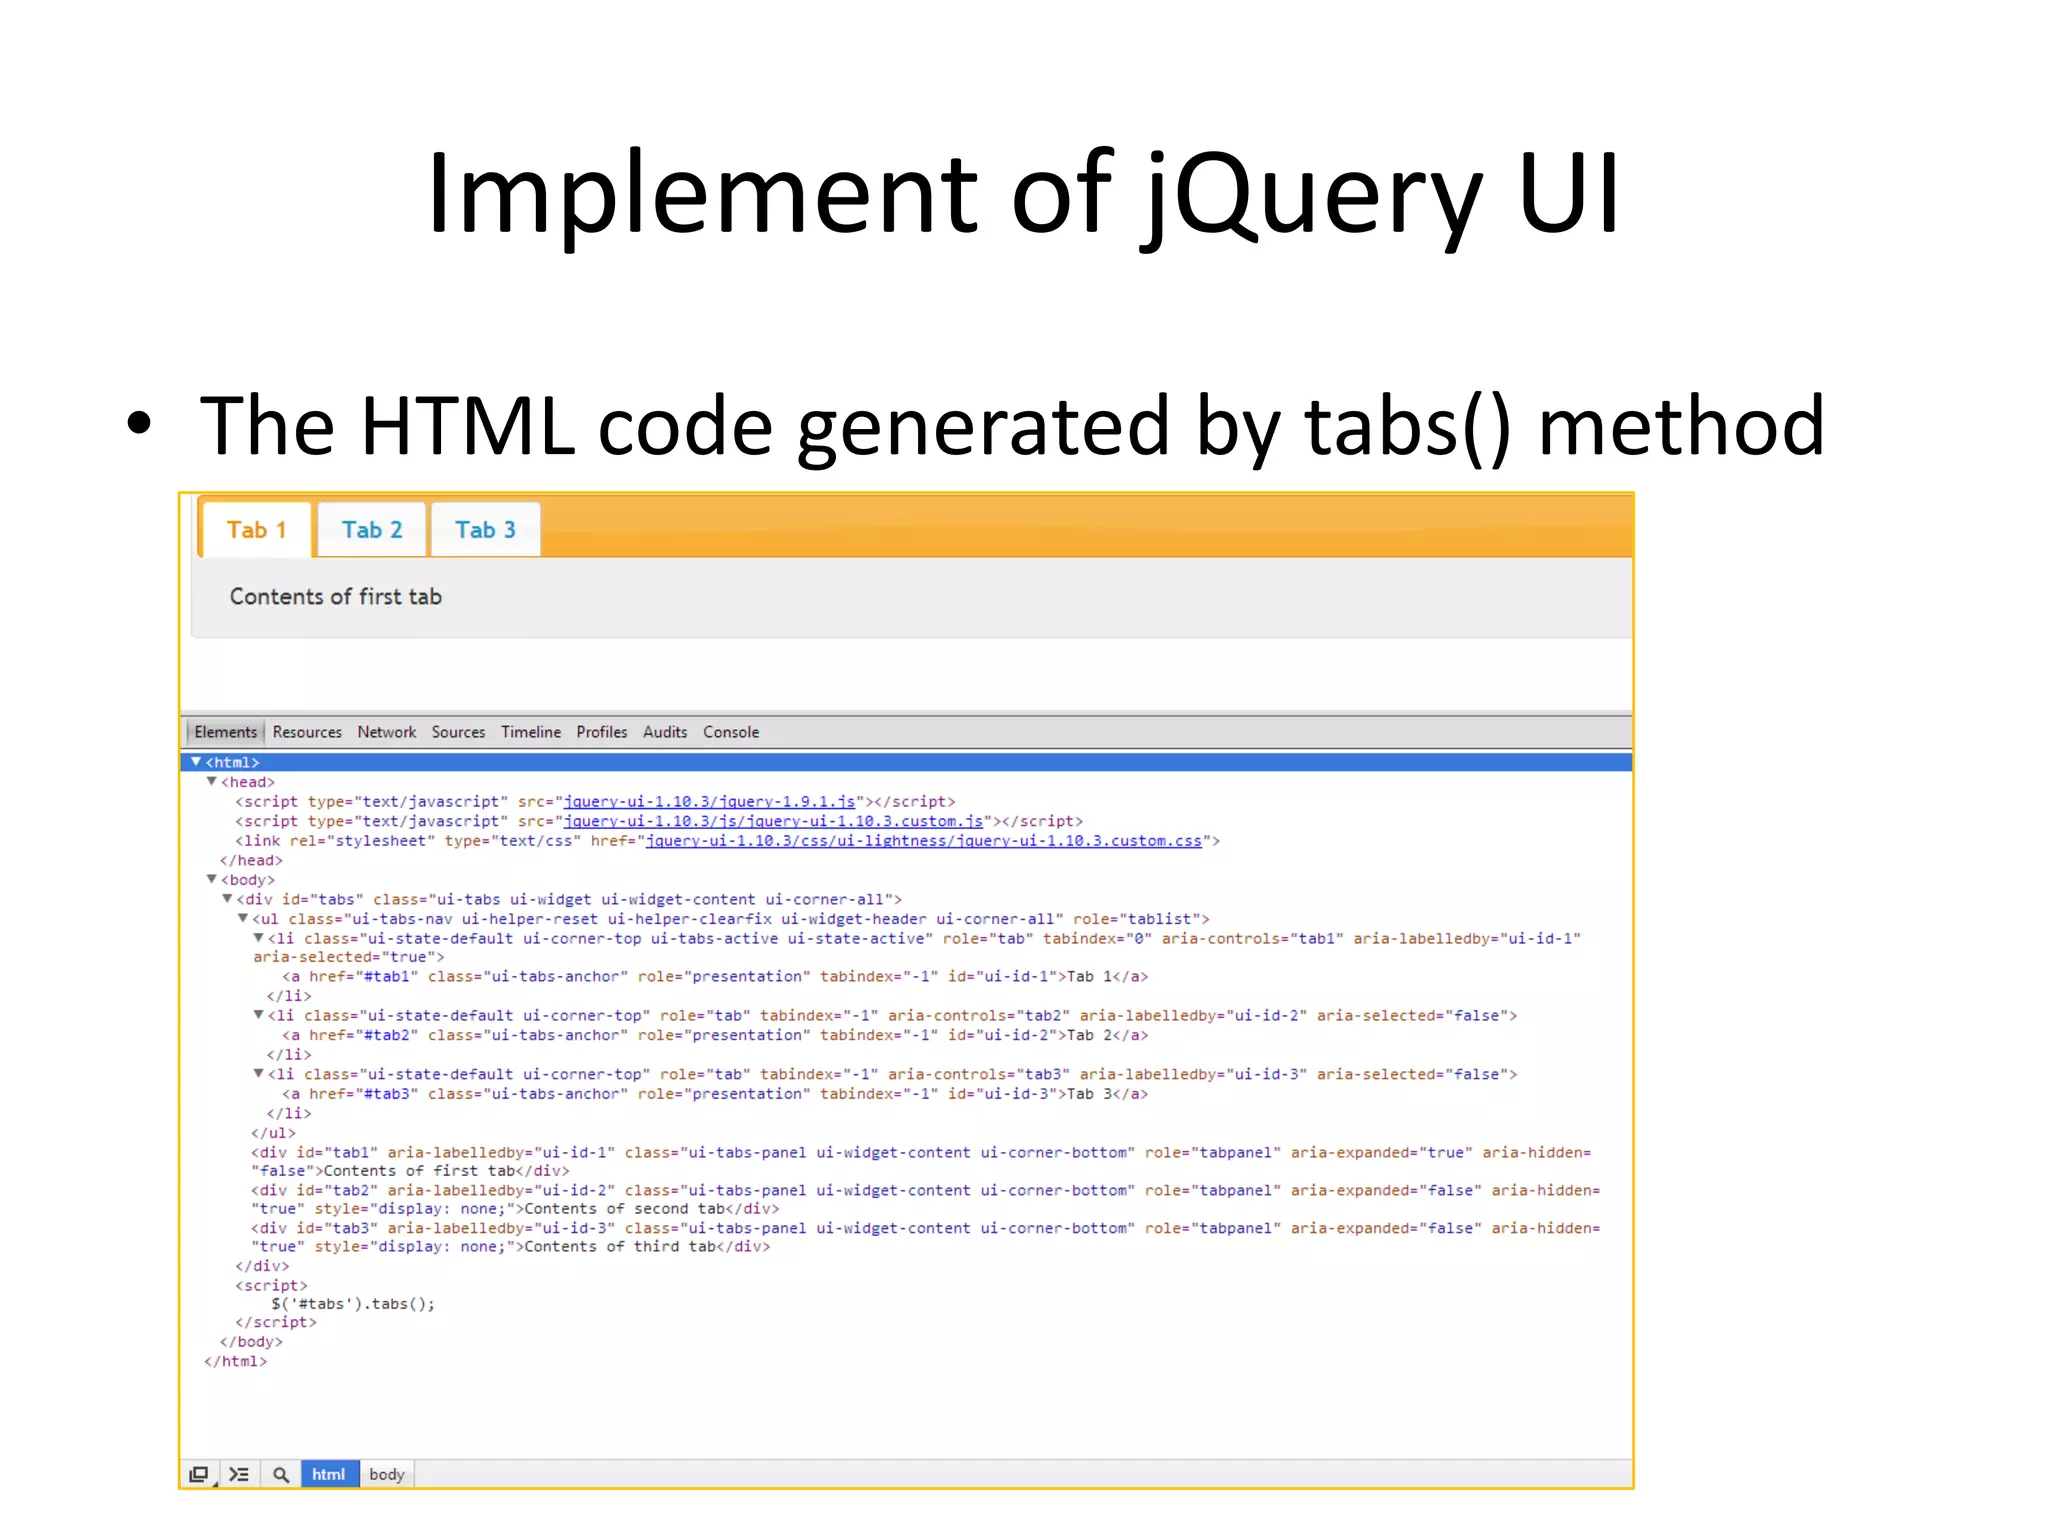Select the $('#tabs').tabs(); script line
Screen dimensions: 2048x1536
pyautogui.click(x=353, y=1304)
